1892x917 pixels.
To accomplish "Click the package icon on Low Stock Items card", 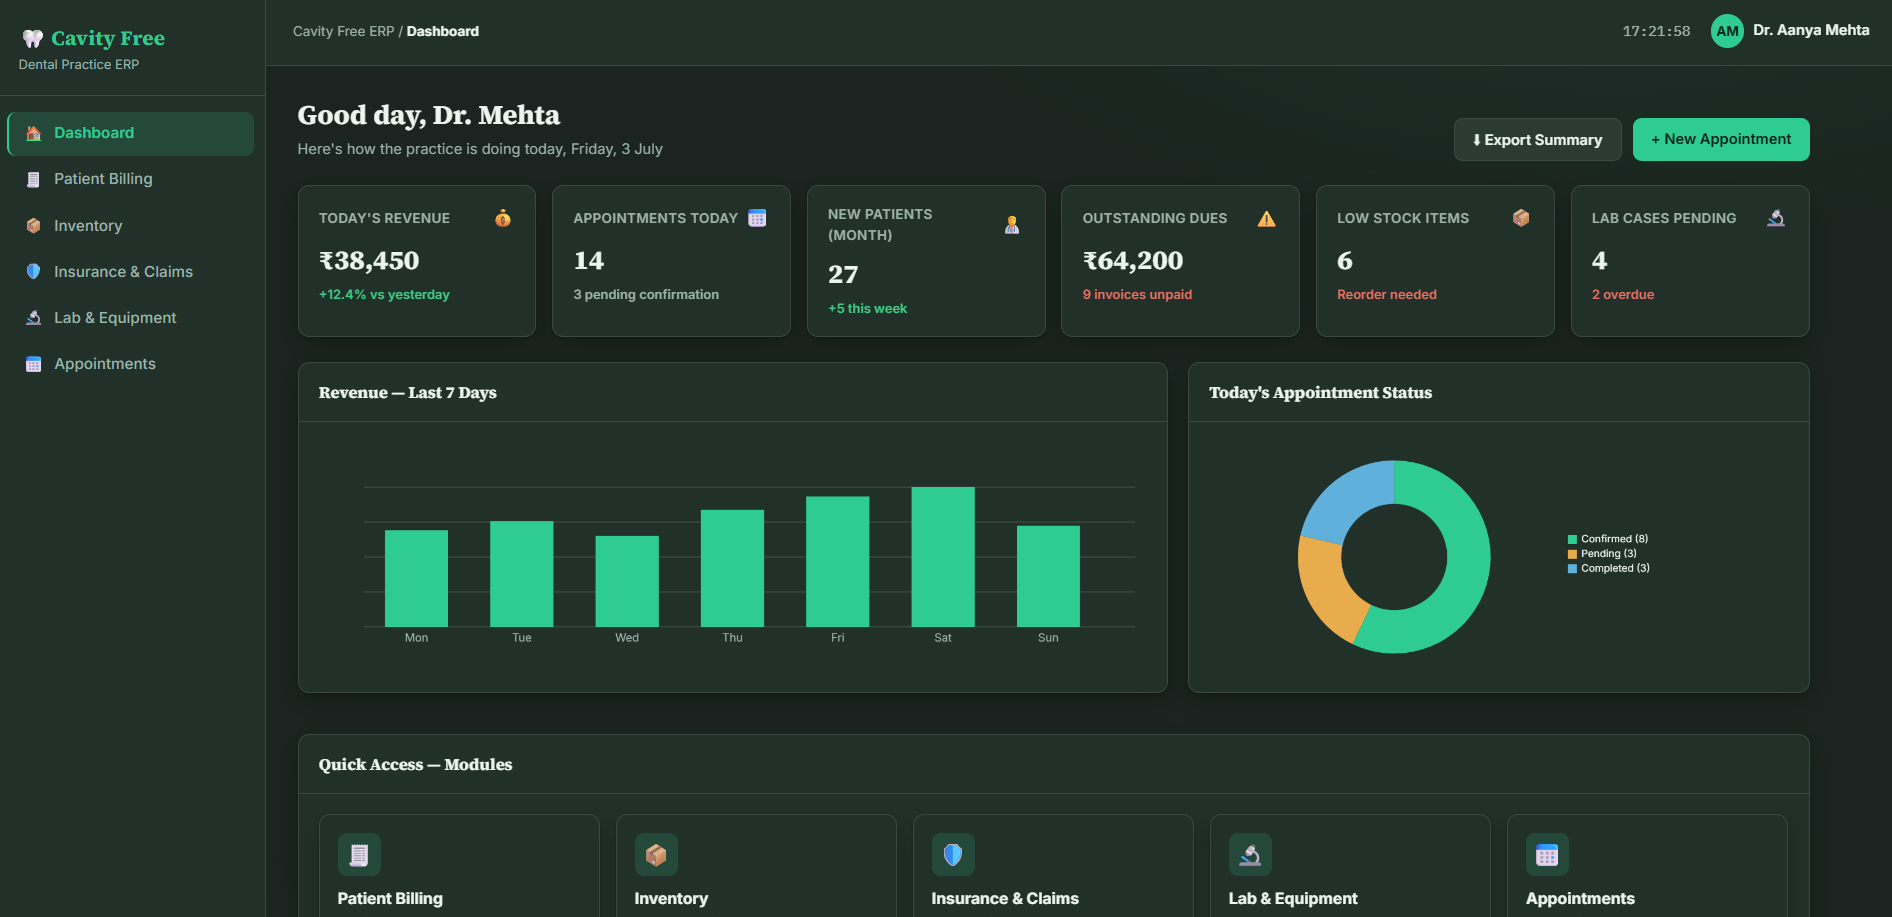I will coord(1521,218).
